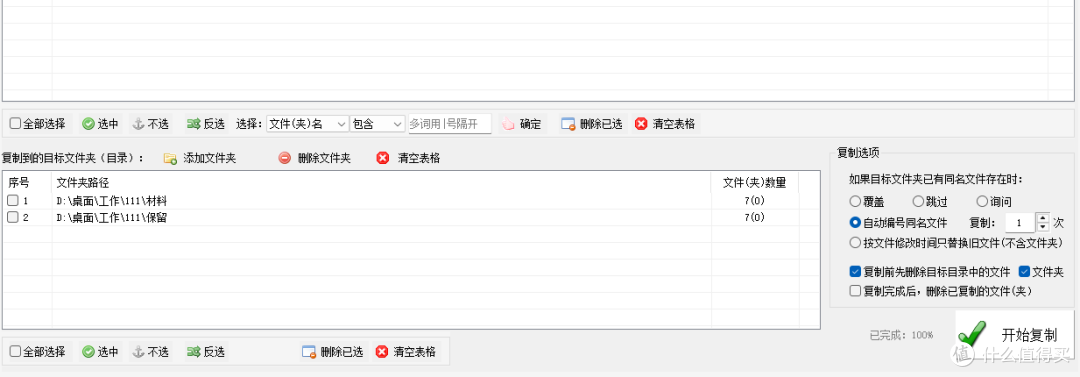Click 删除文件夹 button
The width and height of the screenshot is (1080, 377).
315,159
